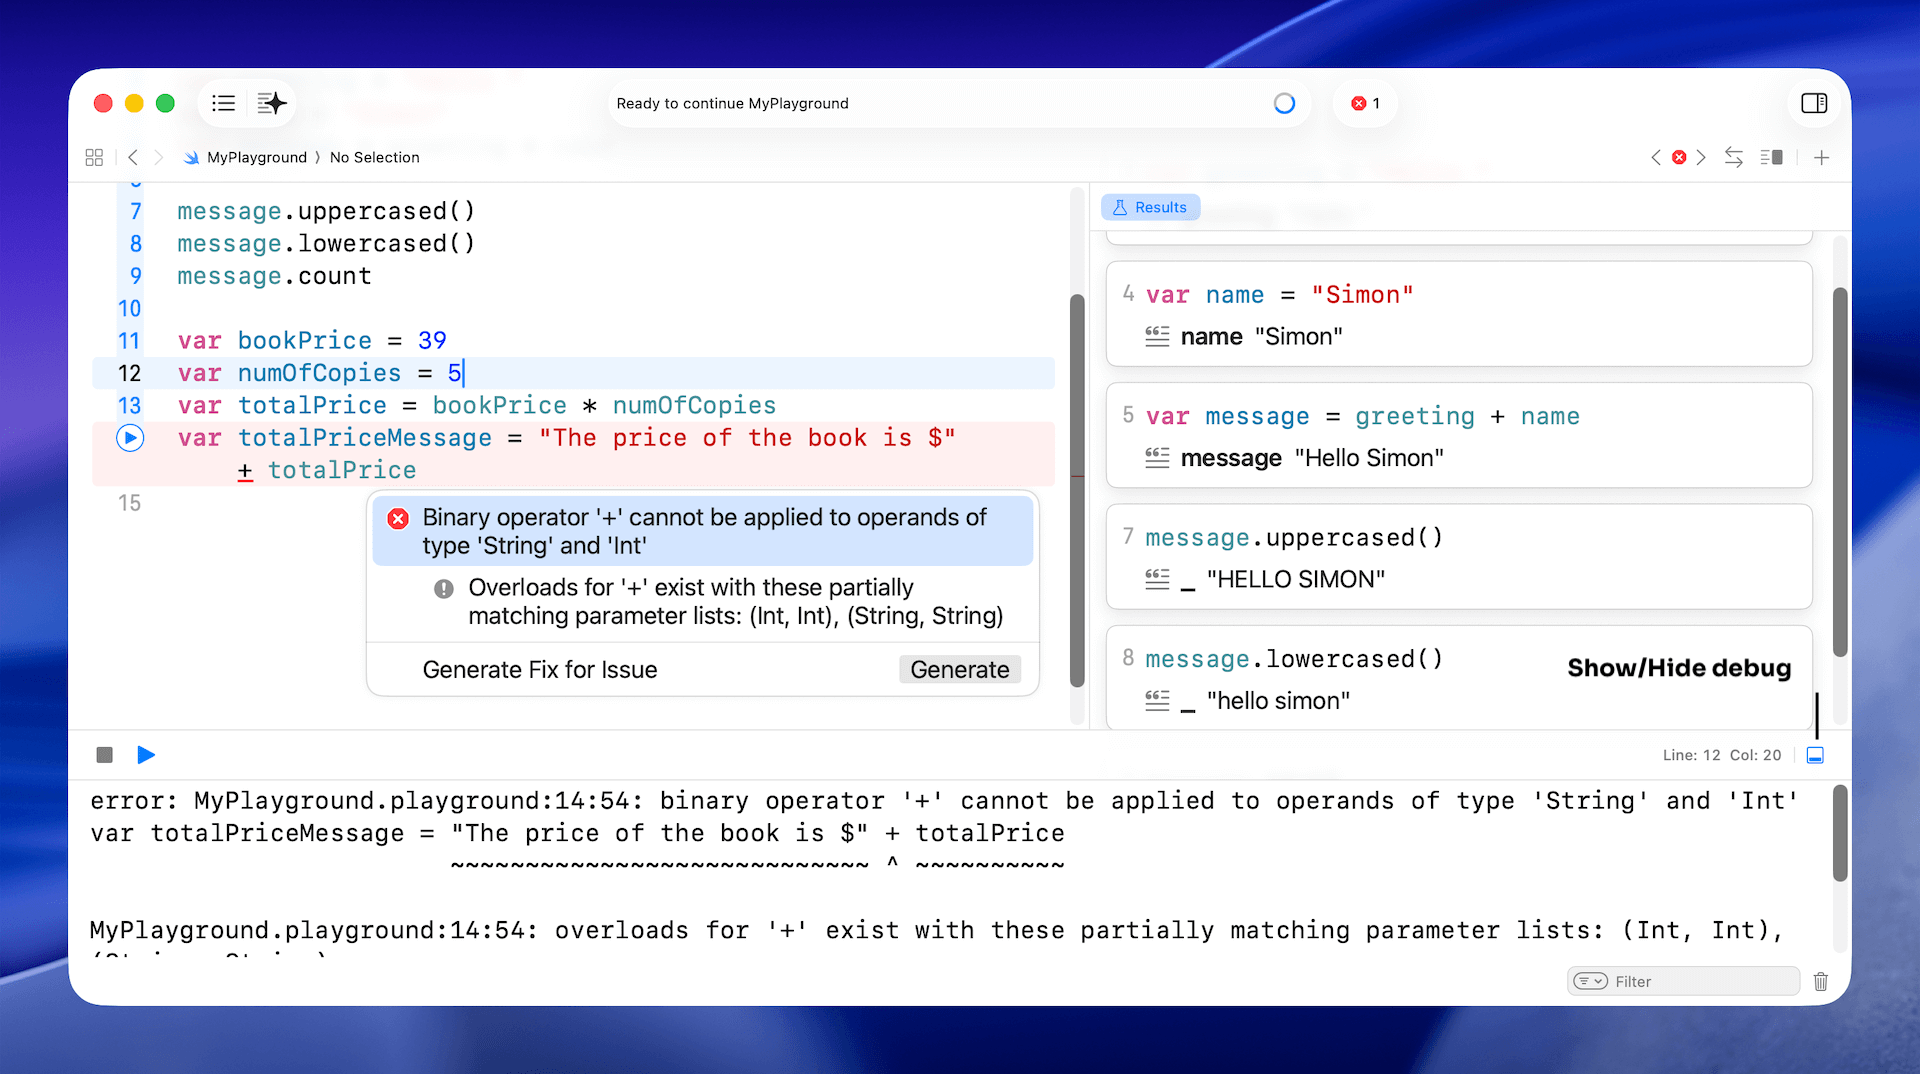Clear console with trash icon
Viewport: 1920px width, 1074px height.
(1820, 981)
